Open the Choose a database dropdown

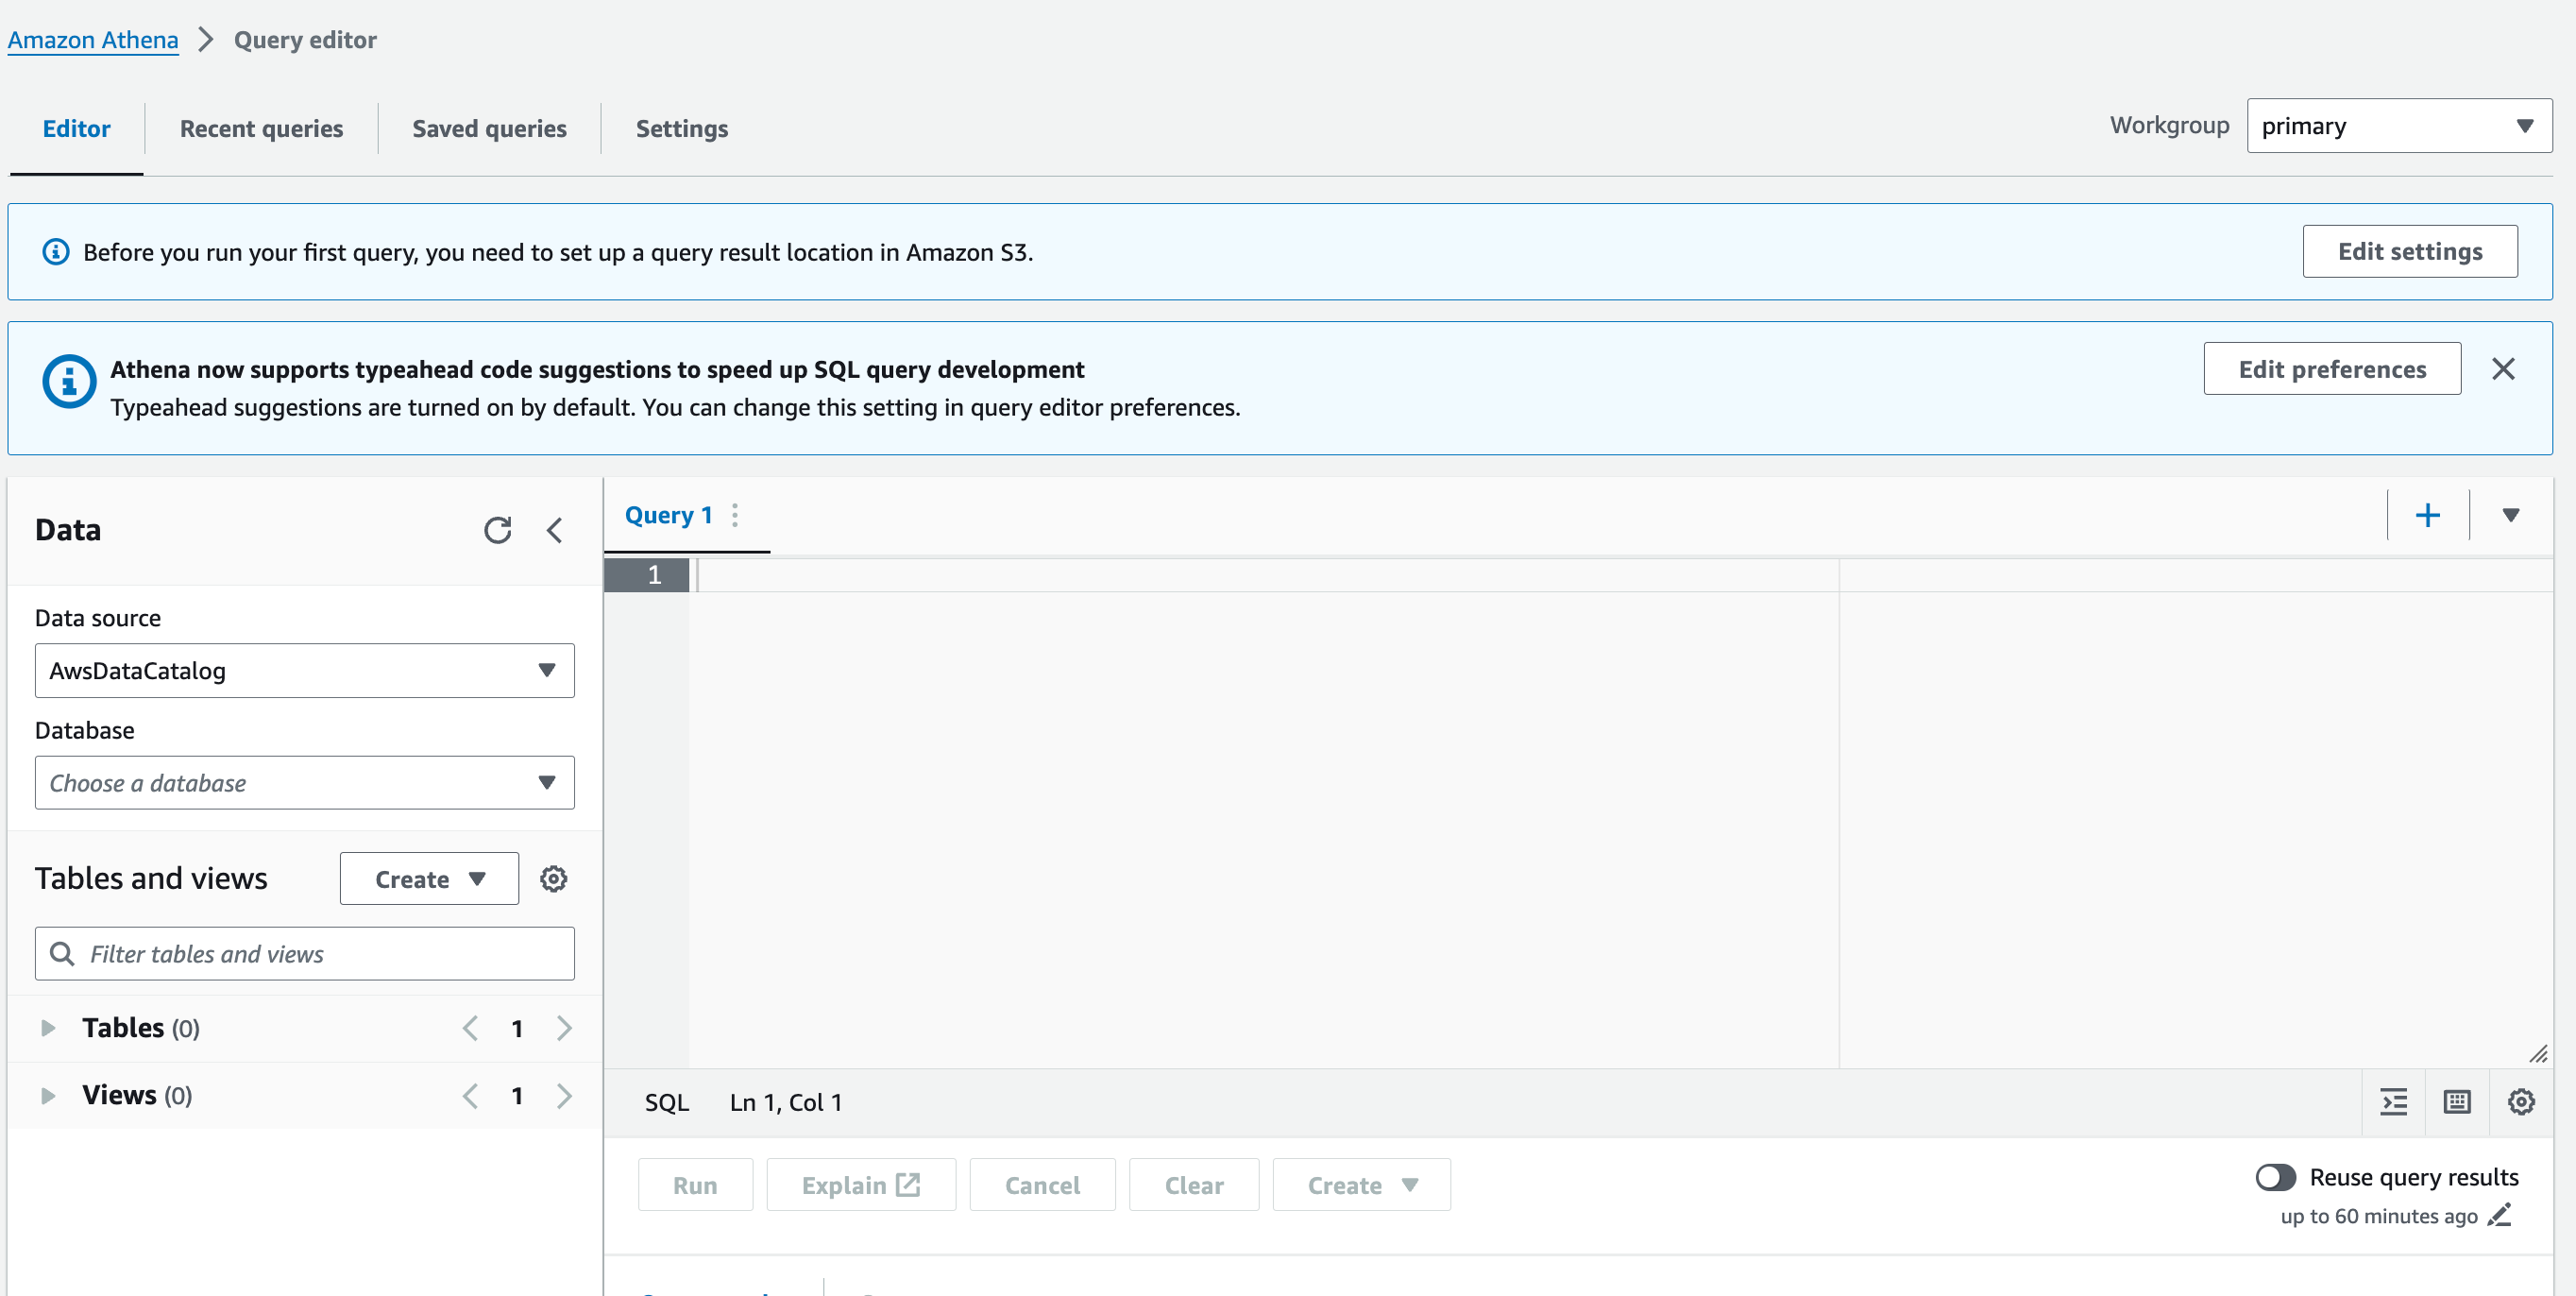pyautogui.click(x=304, y=783)
